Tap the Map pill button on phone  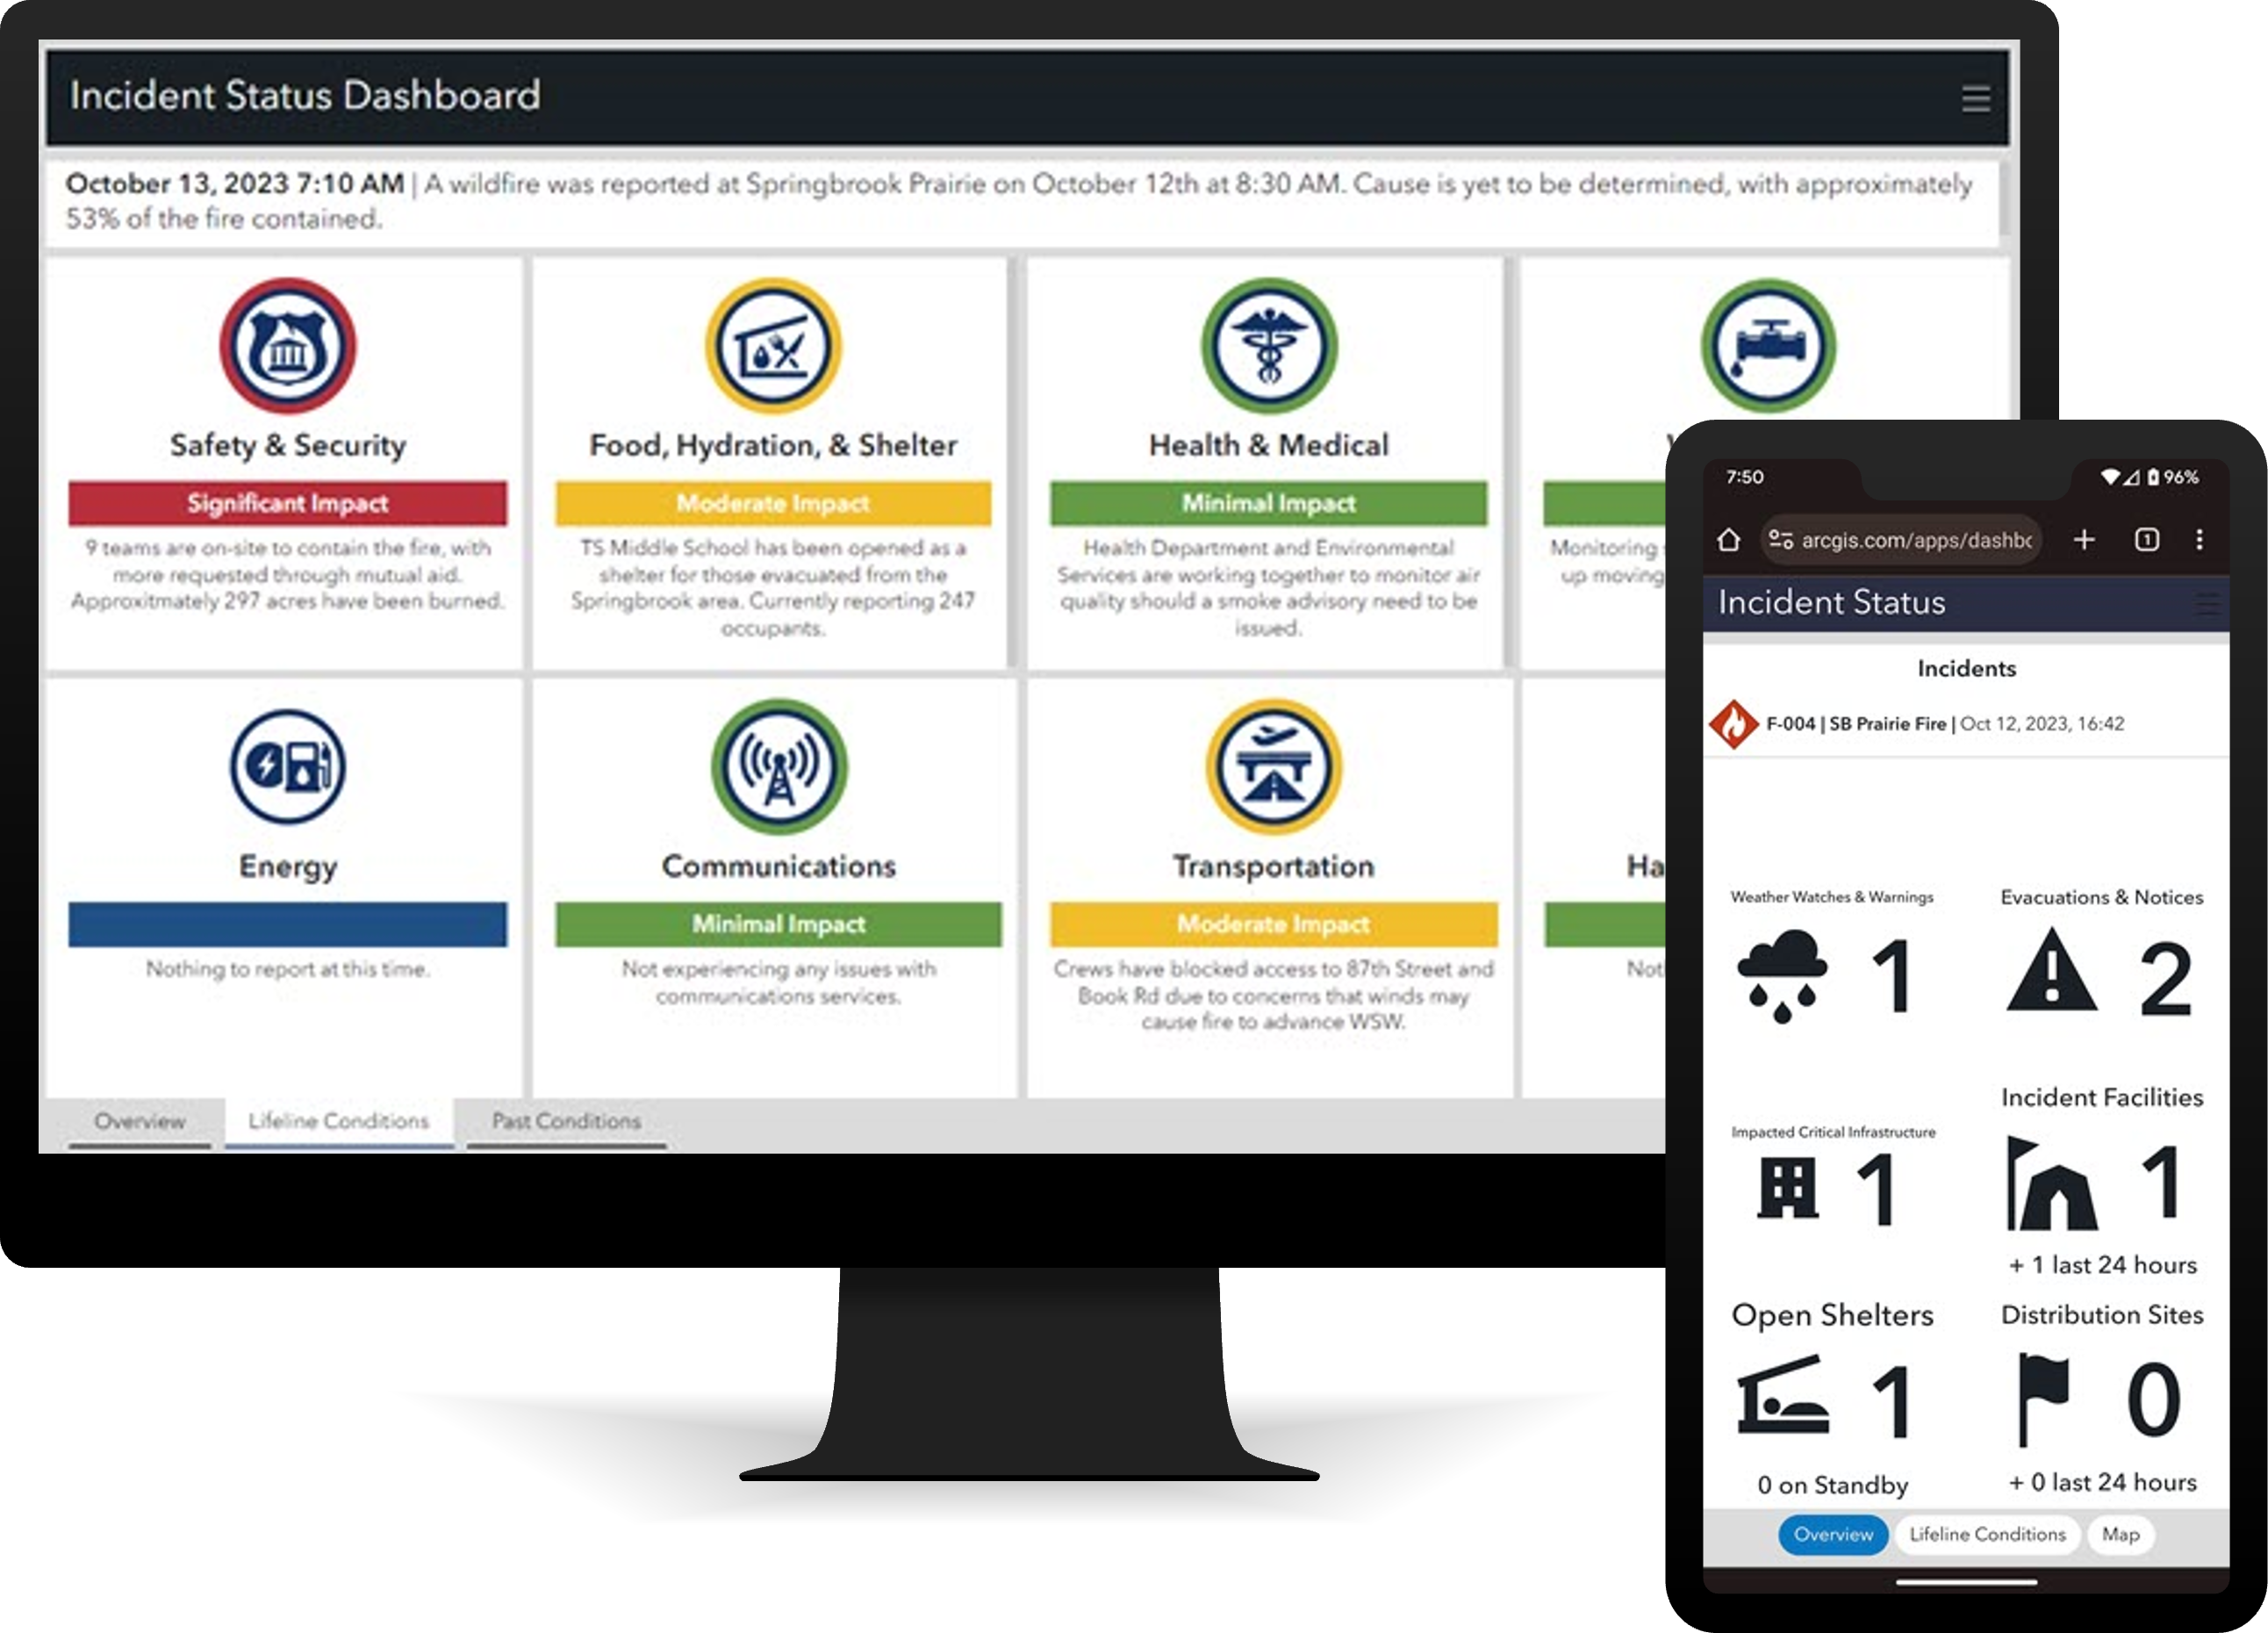2120,1534
